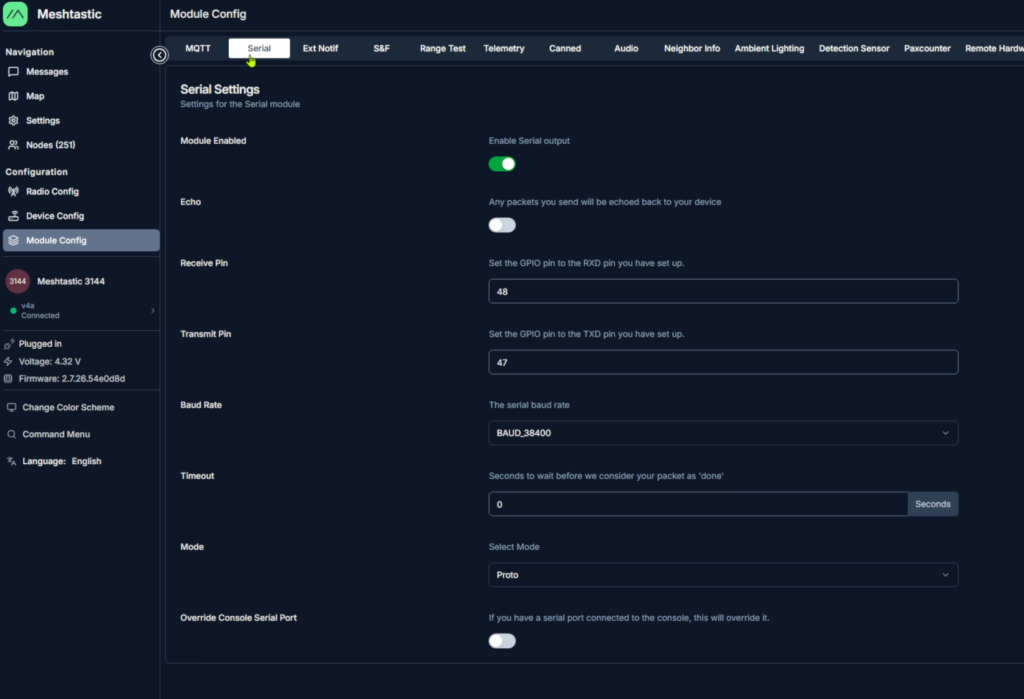This screenshot has height=699, width=1024.
Task: Switch to the MQTT tab
Action: pos(198,48)
